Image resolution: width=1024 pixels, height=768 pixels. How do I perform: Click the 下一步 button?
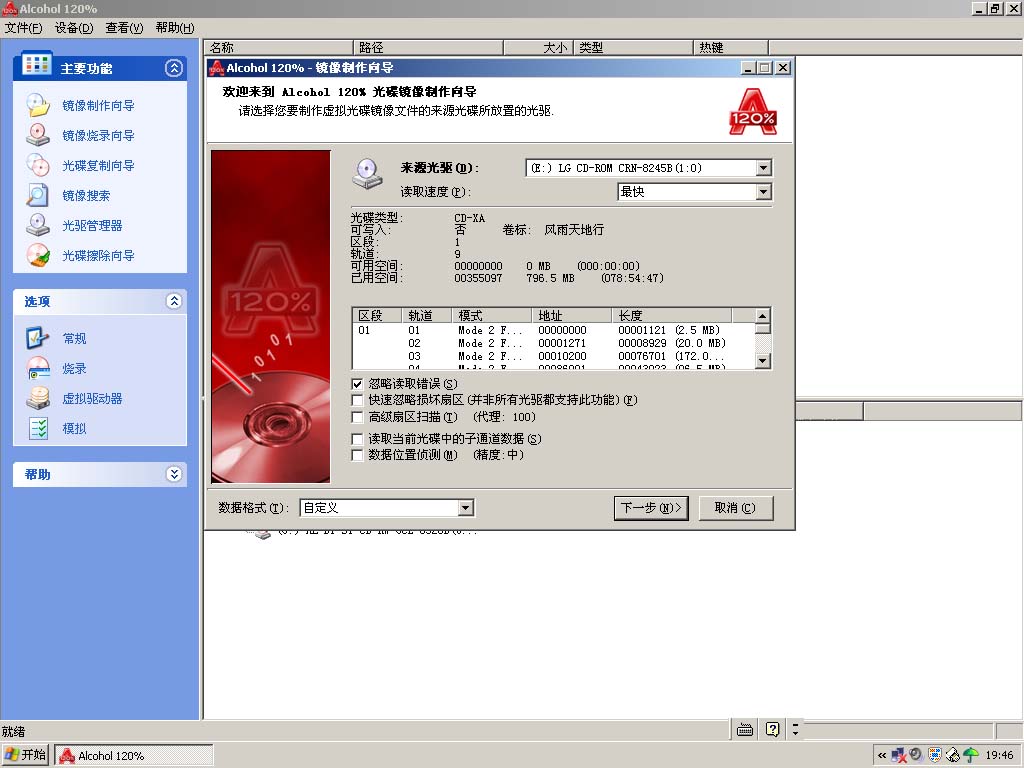(x=651, y=508)
